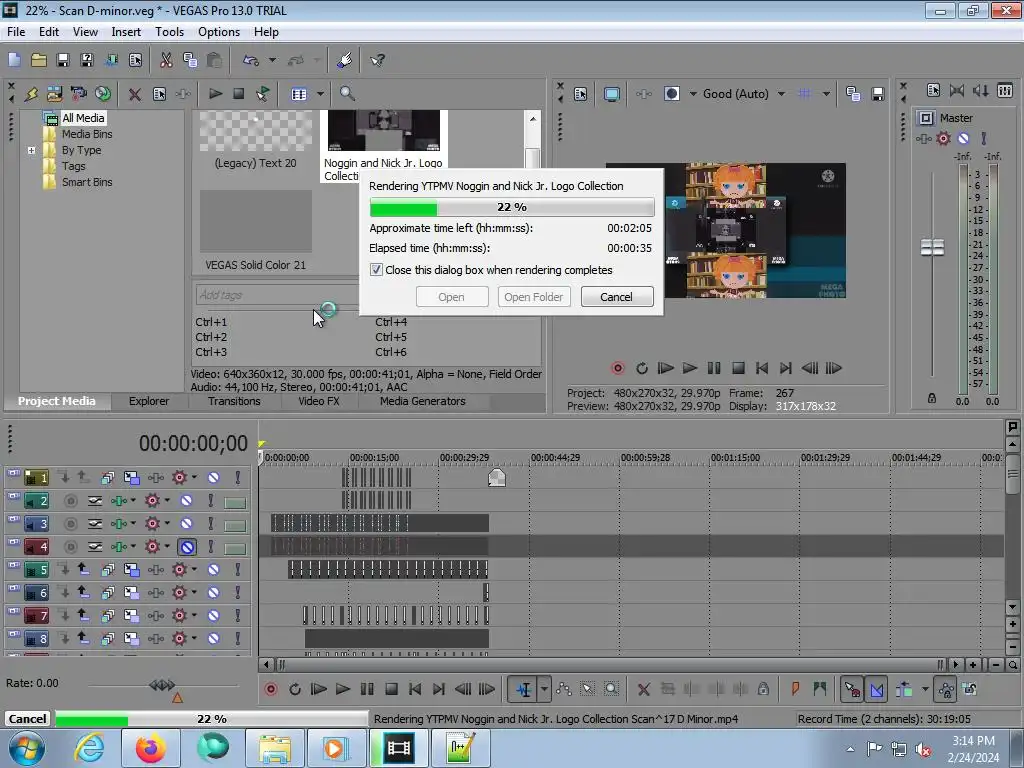Open the Undo history dropdown arrow
Screen dimensions: 1024x768
[272, 60]
